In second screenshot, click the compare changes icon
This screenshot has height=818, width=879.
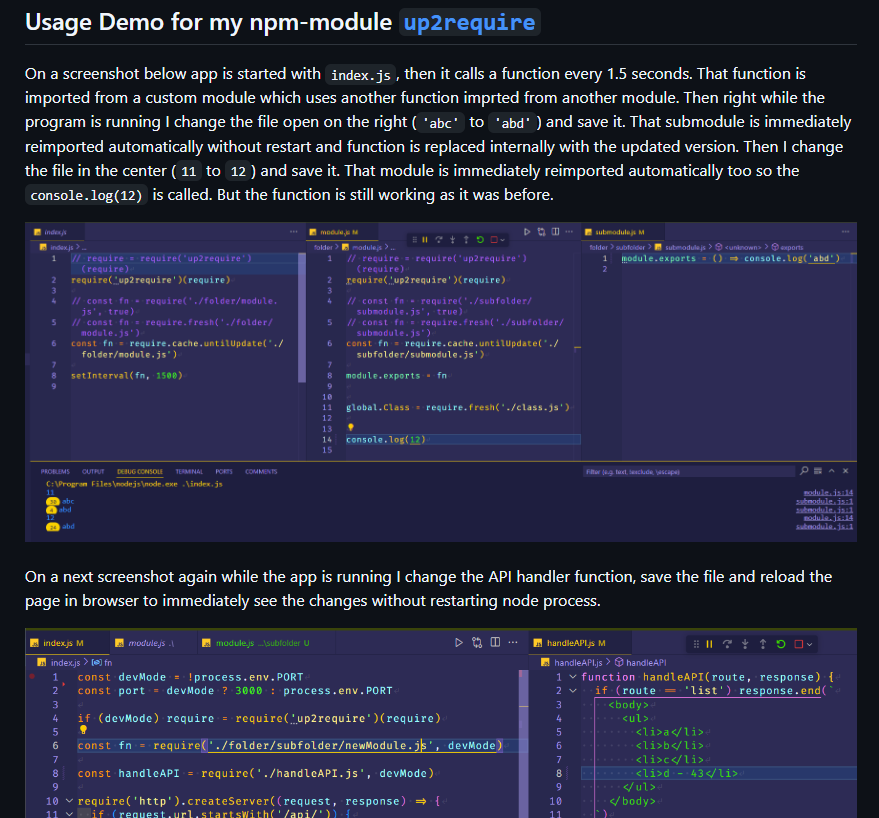[x=477, y=643]
